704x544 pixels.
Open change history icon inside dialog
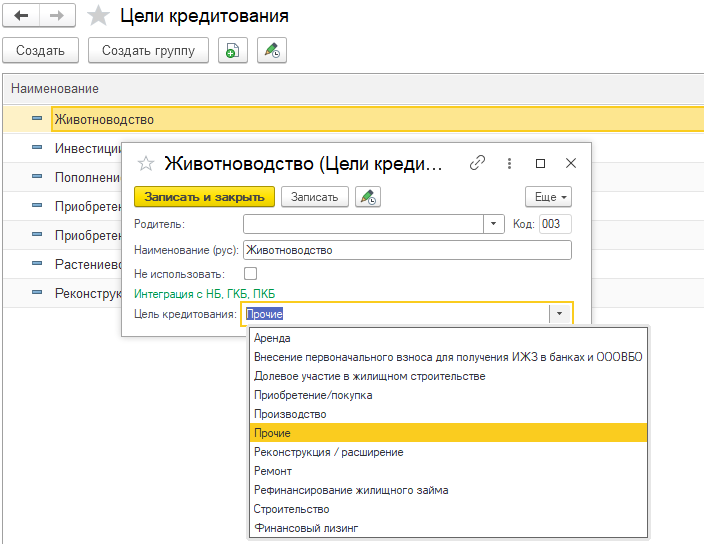pos(368,197)
